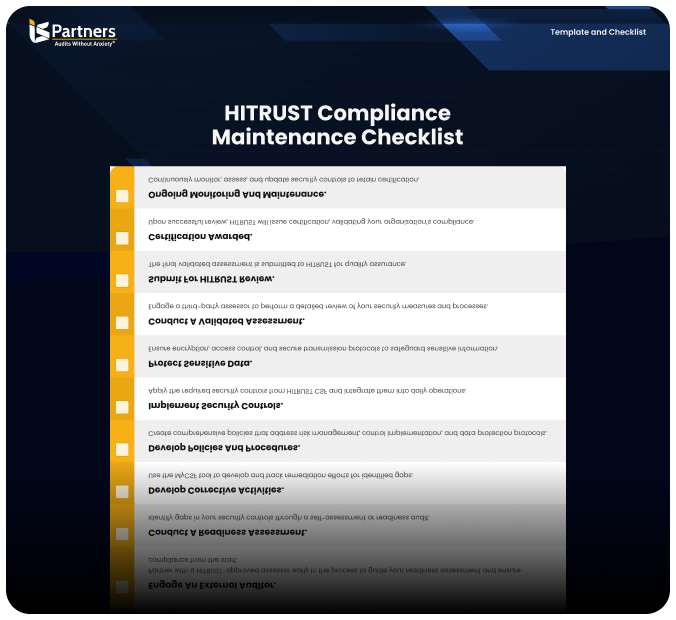Image resolution: width=676 pixels, height=620 pixels.
Task: Check the Ongoing Monitoring And Maintenance box
Action: coord(122,196)
